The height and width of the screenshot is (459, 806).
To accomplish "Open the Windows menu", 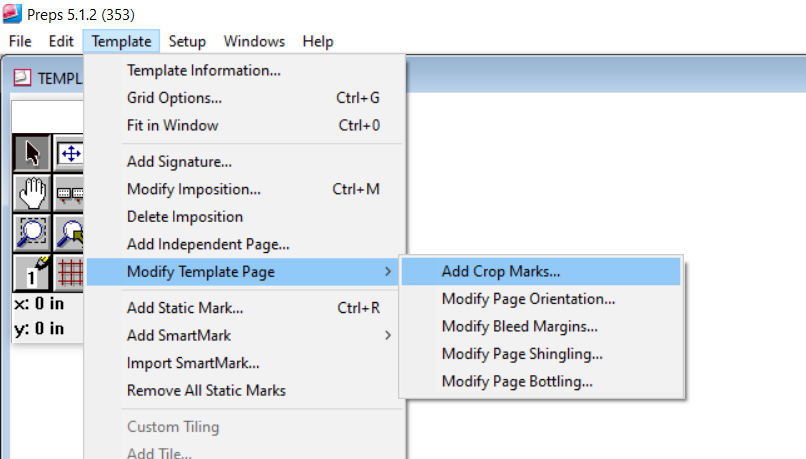I will (x=254, y=41).
